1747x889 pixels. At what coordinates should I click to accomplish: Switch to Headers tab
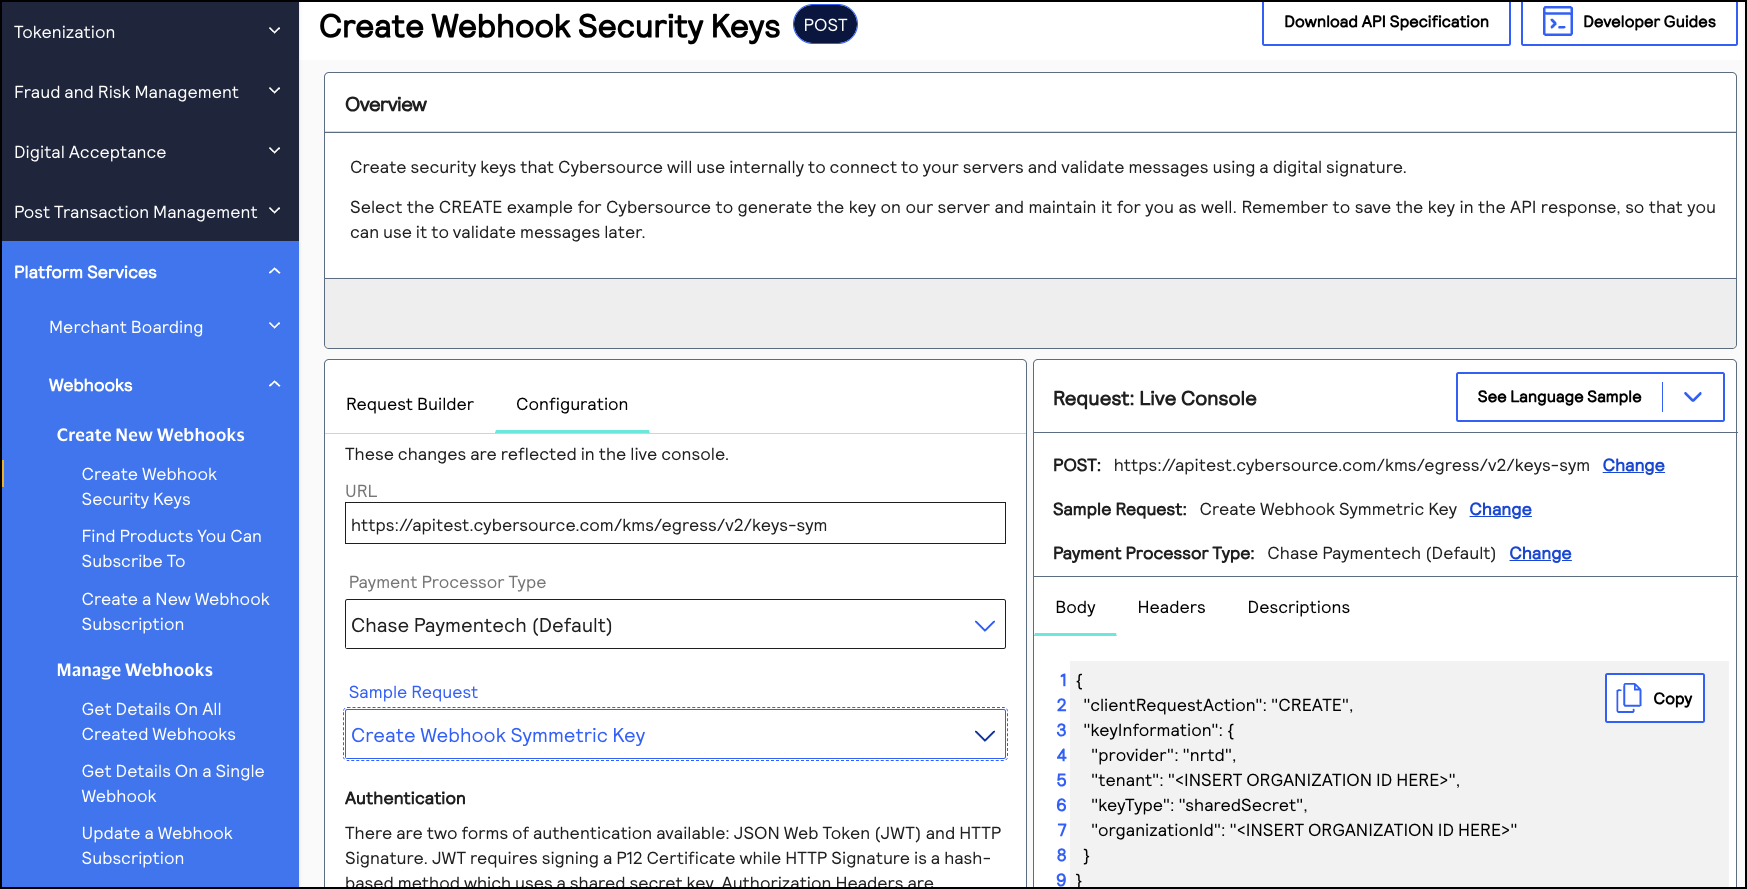tap(1171, 607)
